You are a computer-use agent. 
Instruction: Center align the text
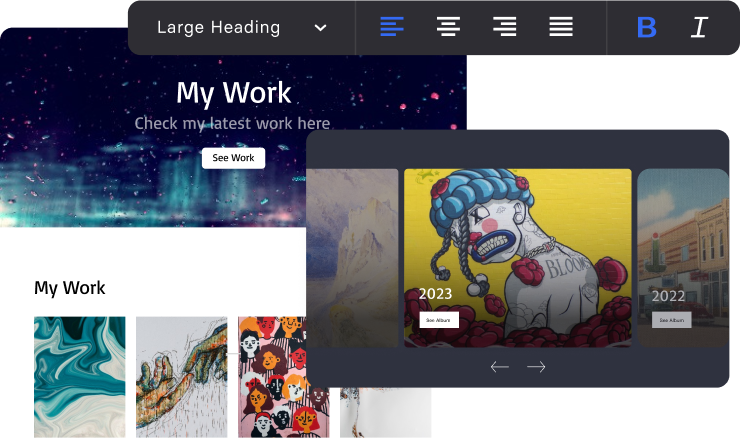(x=448, y=27)
